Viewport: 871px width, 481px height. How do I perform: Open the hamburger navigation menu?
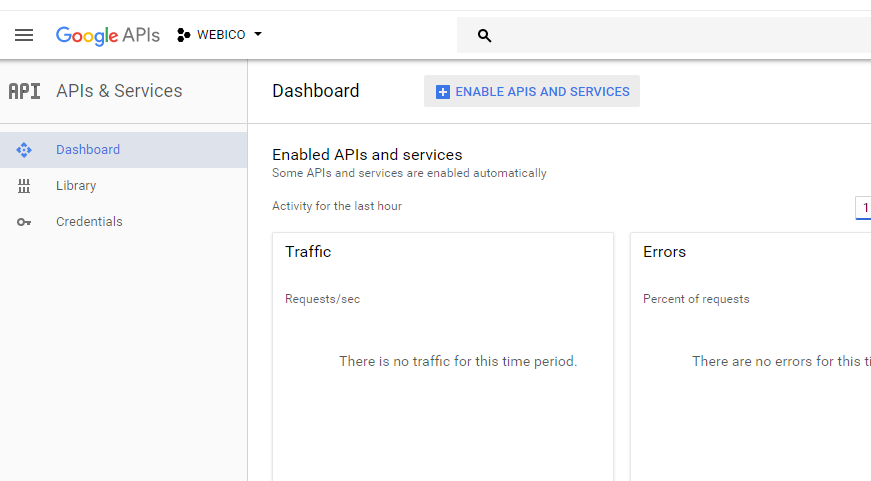(x=24, y=35)
